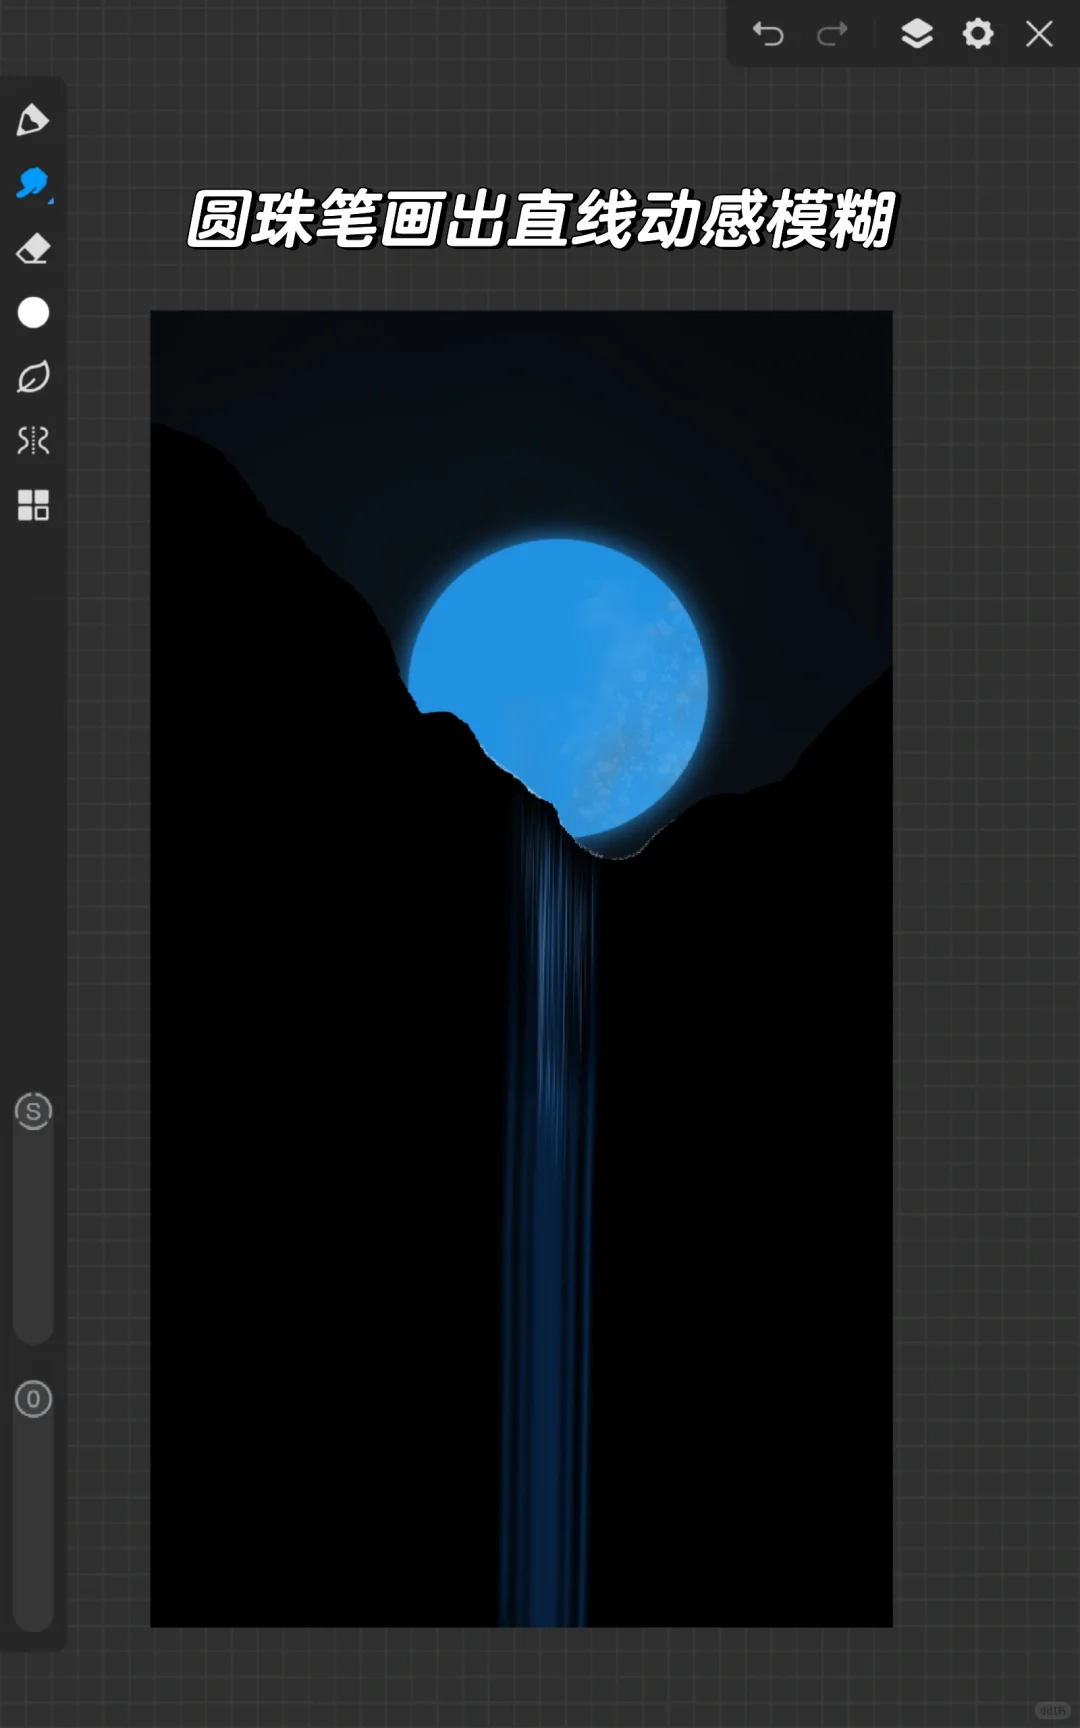Redo the last action
Screen dimensions: 1080x1728
pos(832,34)
